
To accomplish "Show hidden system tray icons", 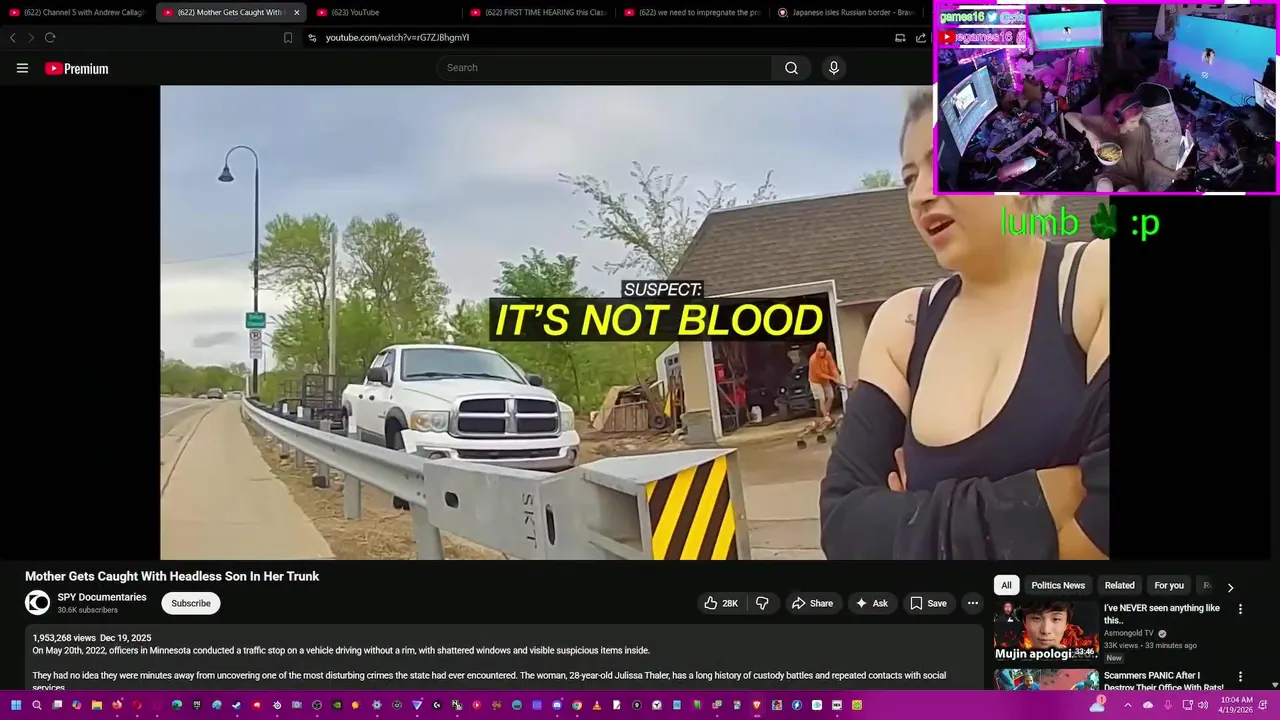I will click(1128, 705).
